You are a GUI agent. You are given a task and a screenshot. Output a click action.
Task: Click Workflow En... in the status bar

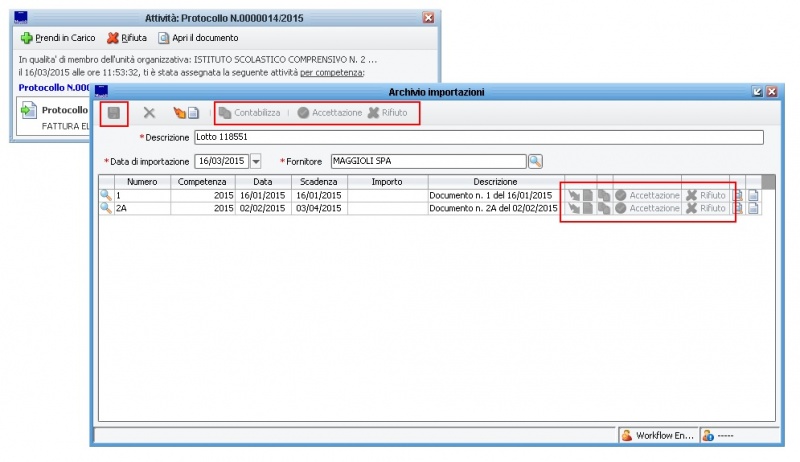click(658, 435)
